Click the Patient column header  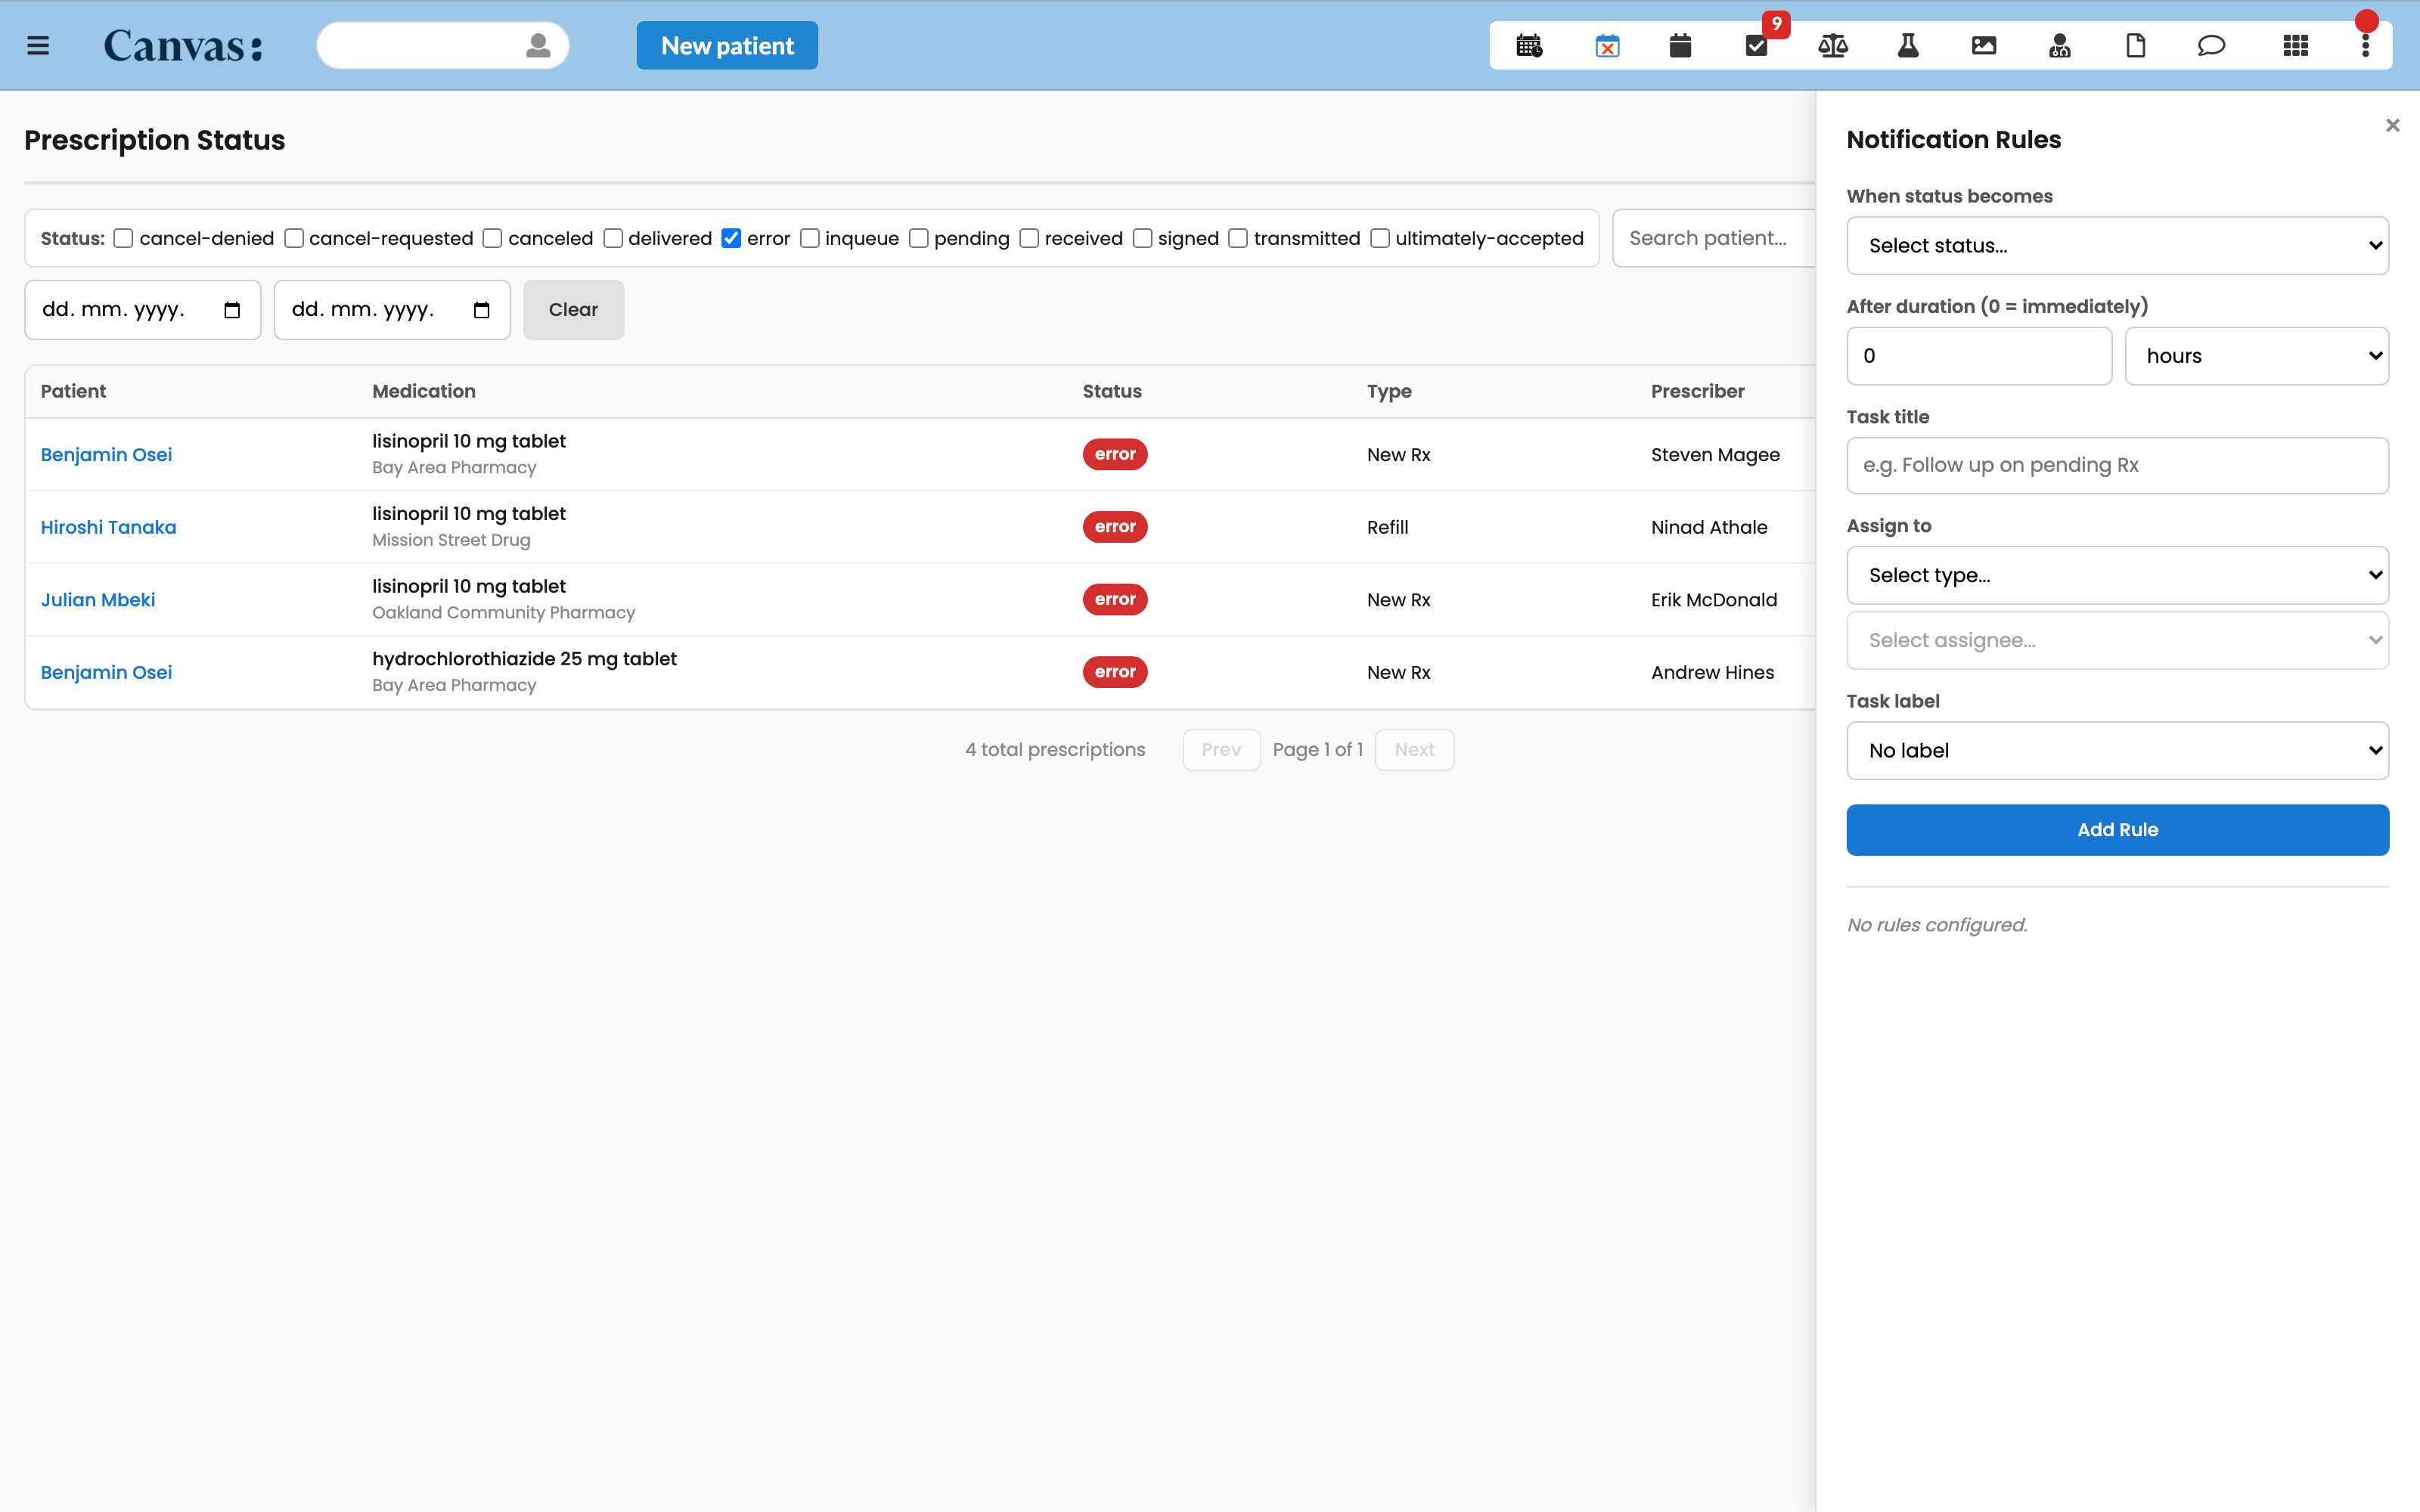pos(73,391)
